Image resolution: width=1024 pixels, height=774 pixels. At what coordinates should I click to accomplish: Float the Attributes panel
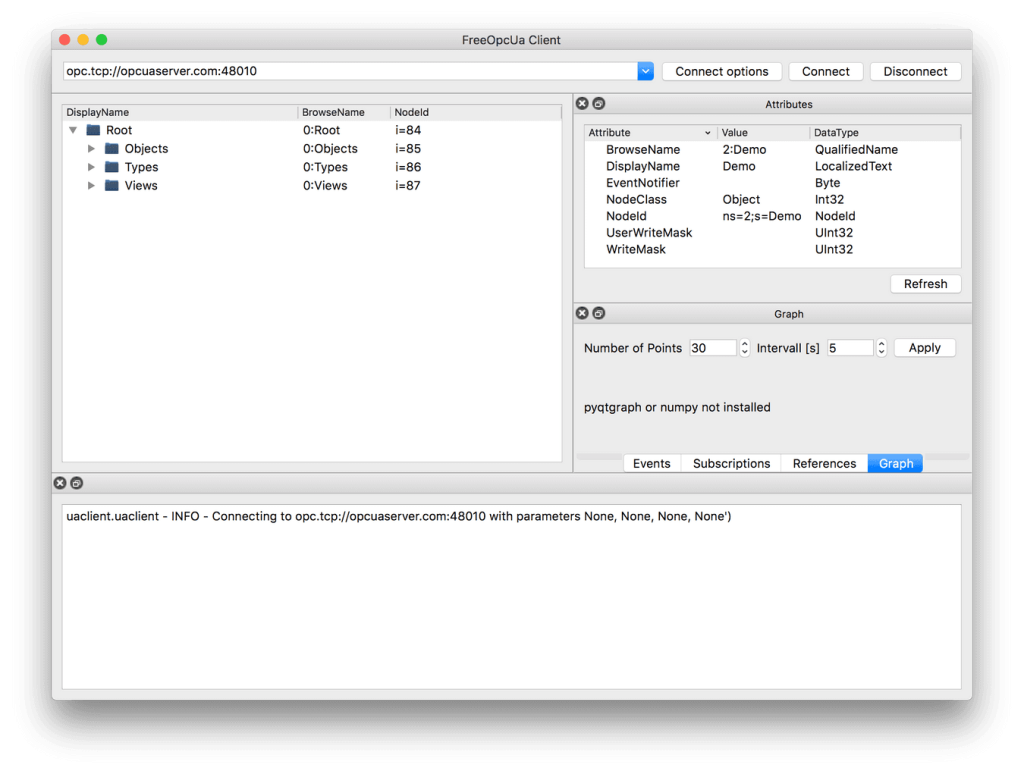point(598,104)
